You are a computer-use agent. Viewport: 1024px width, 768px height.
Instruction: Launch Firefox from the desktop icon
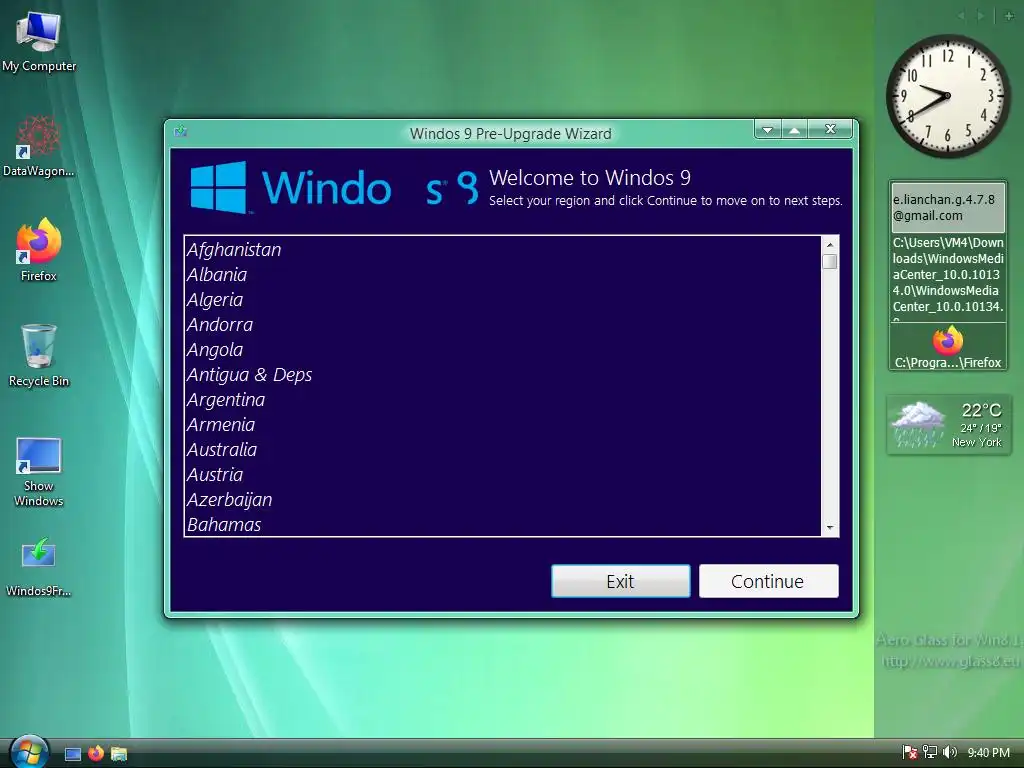(39, 250)
